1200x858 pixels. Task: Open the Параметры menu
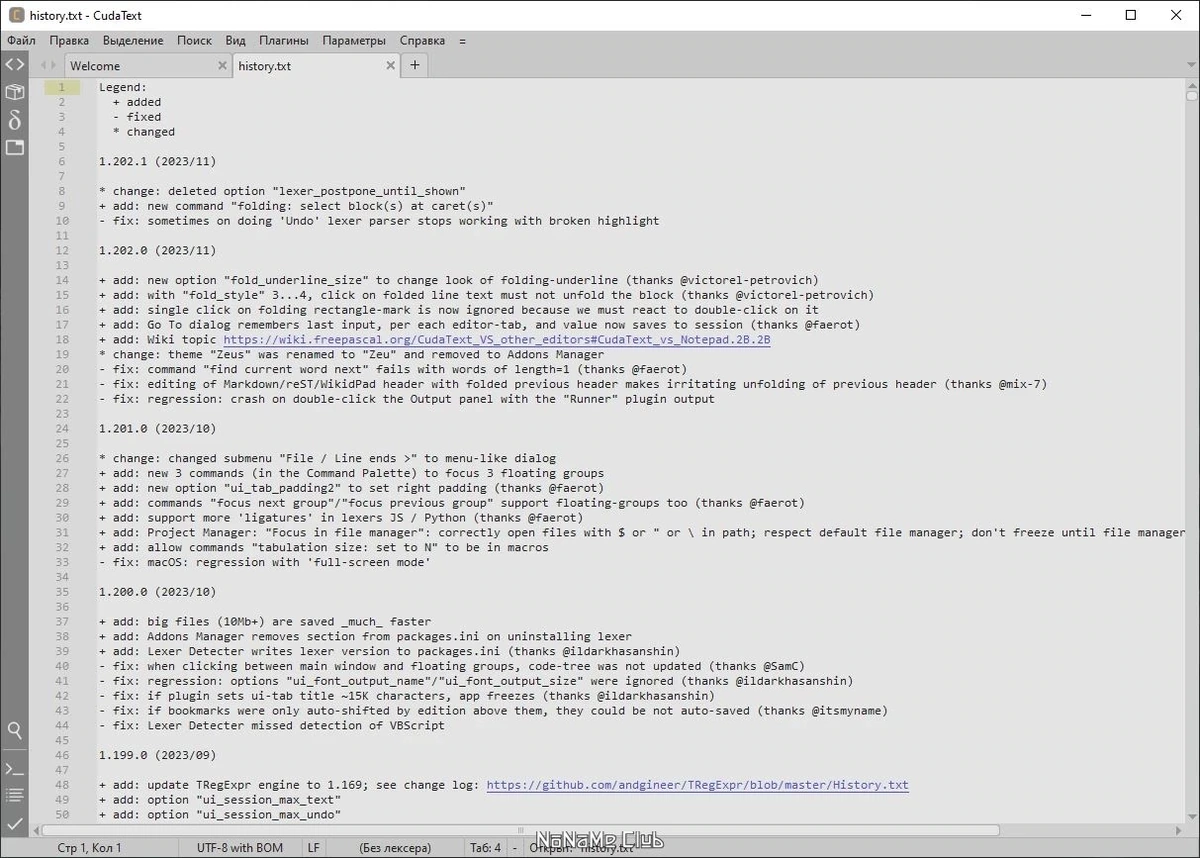point(354,41)
